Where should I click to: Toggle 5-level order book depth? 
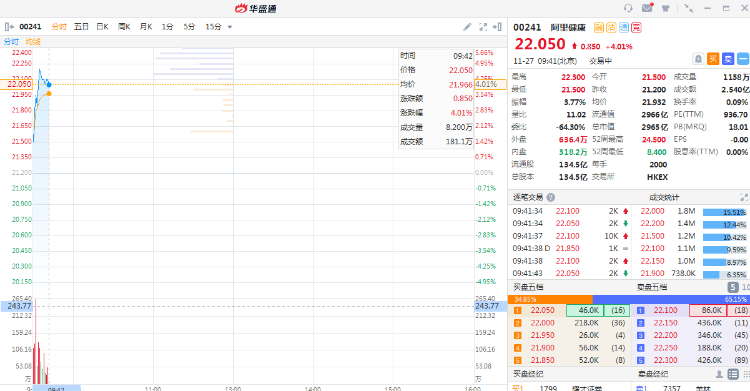732,287
